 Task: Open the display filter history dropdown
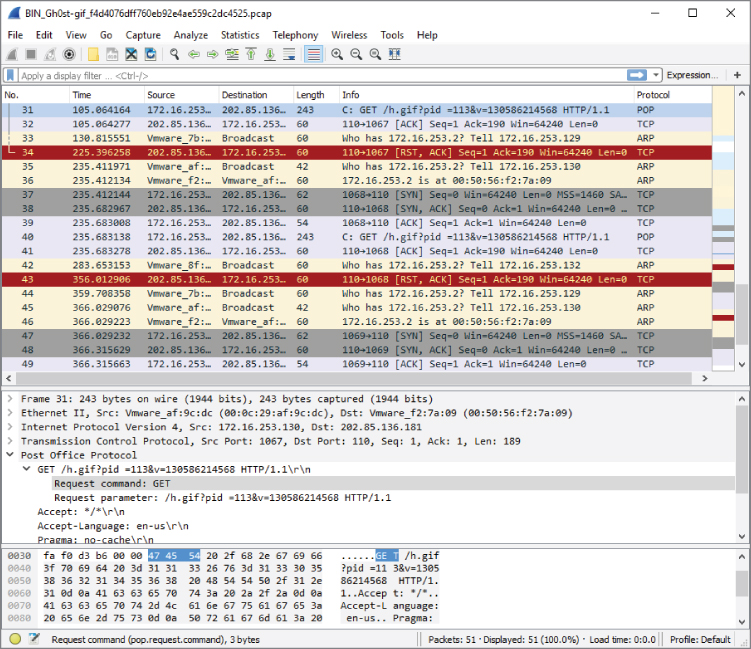(656, 75)
